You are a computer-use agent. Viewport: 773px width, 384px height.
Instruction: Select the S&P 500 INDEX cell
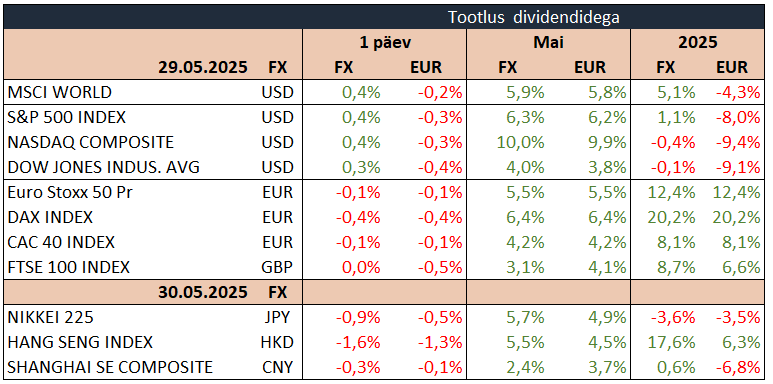click(x=67, y=117)
